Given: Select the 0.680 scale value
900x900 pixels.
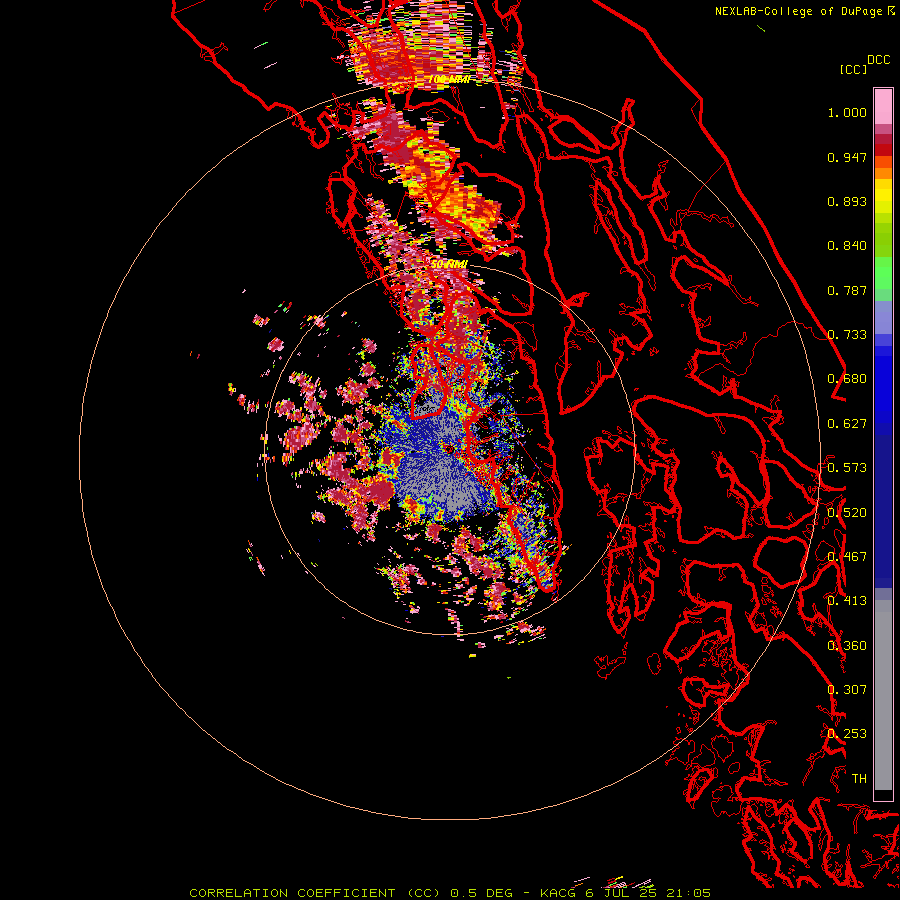Looking at the screenshot, I should pyautogui.click(x=847, y=379).
